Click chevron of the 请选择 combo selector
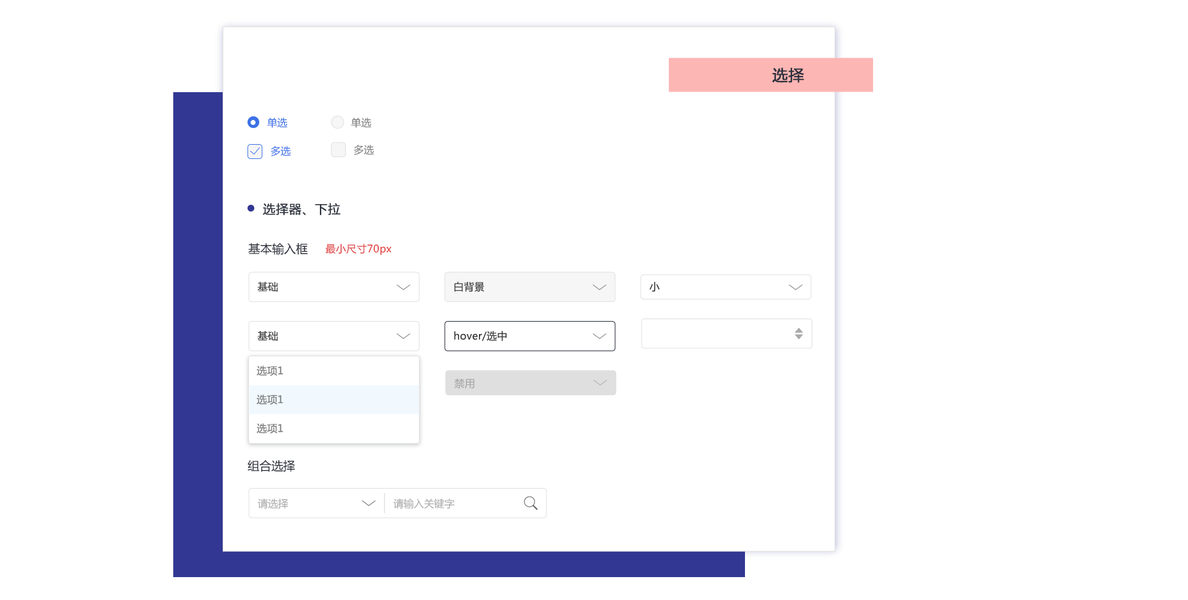 tap(368, 503)
